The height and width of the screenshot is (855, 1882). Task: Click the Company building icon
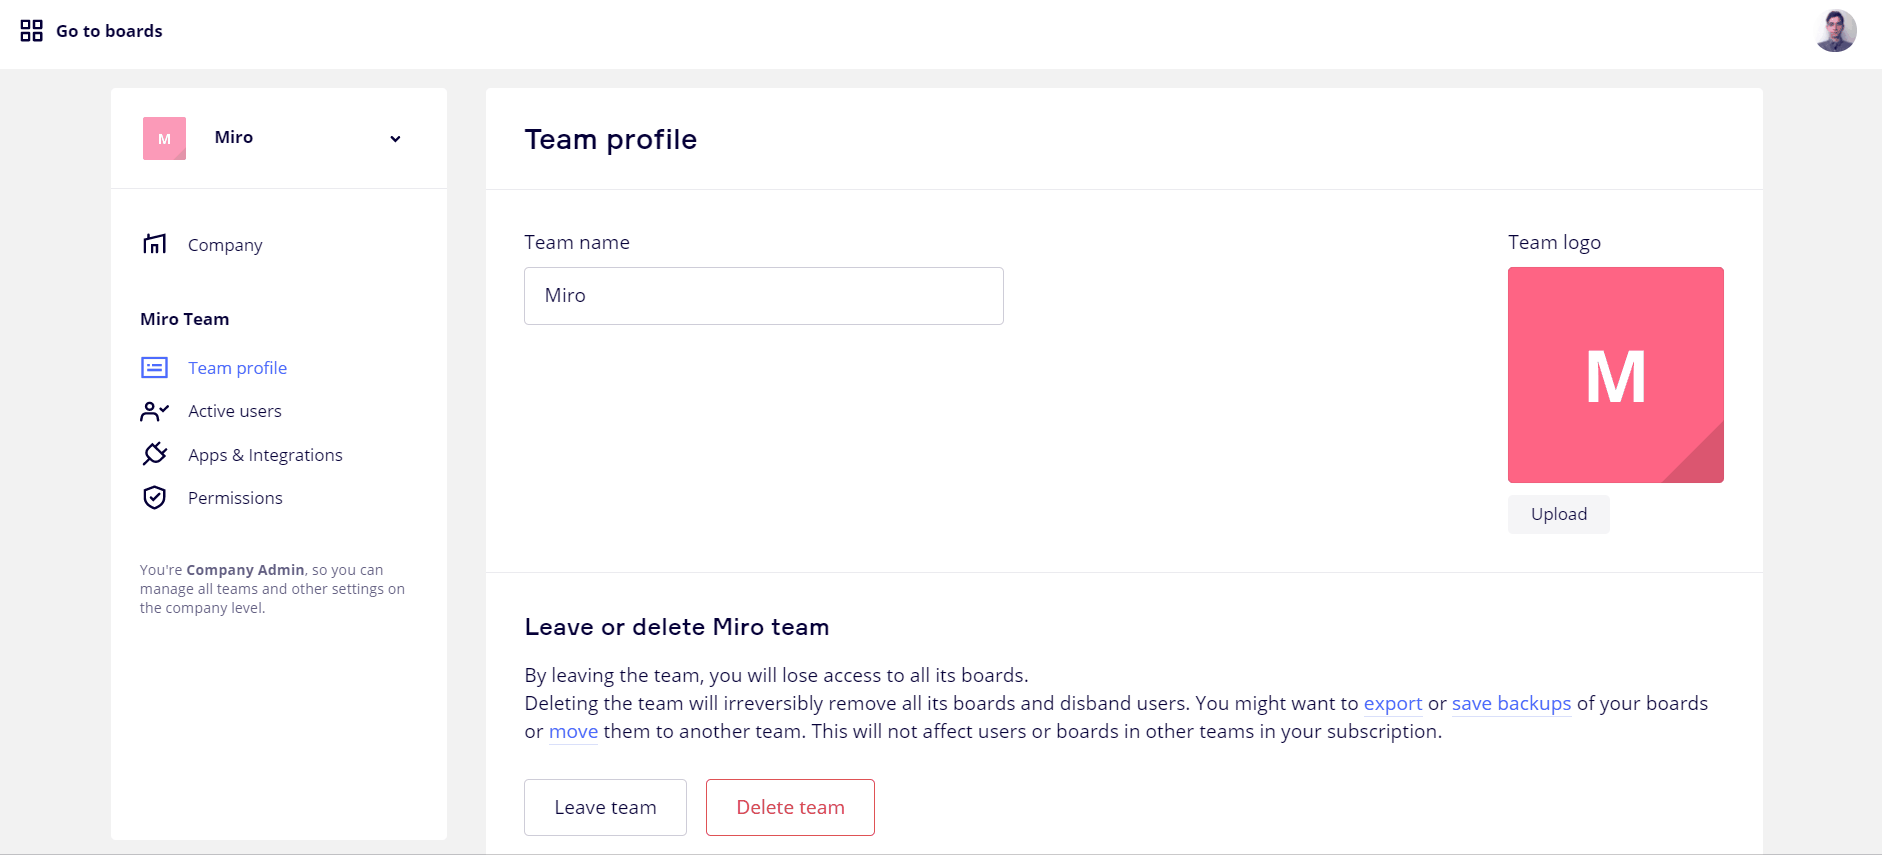coord(155,244)
